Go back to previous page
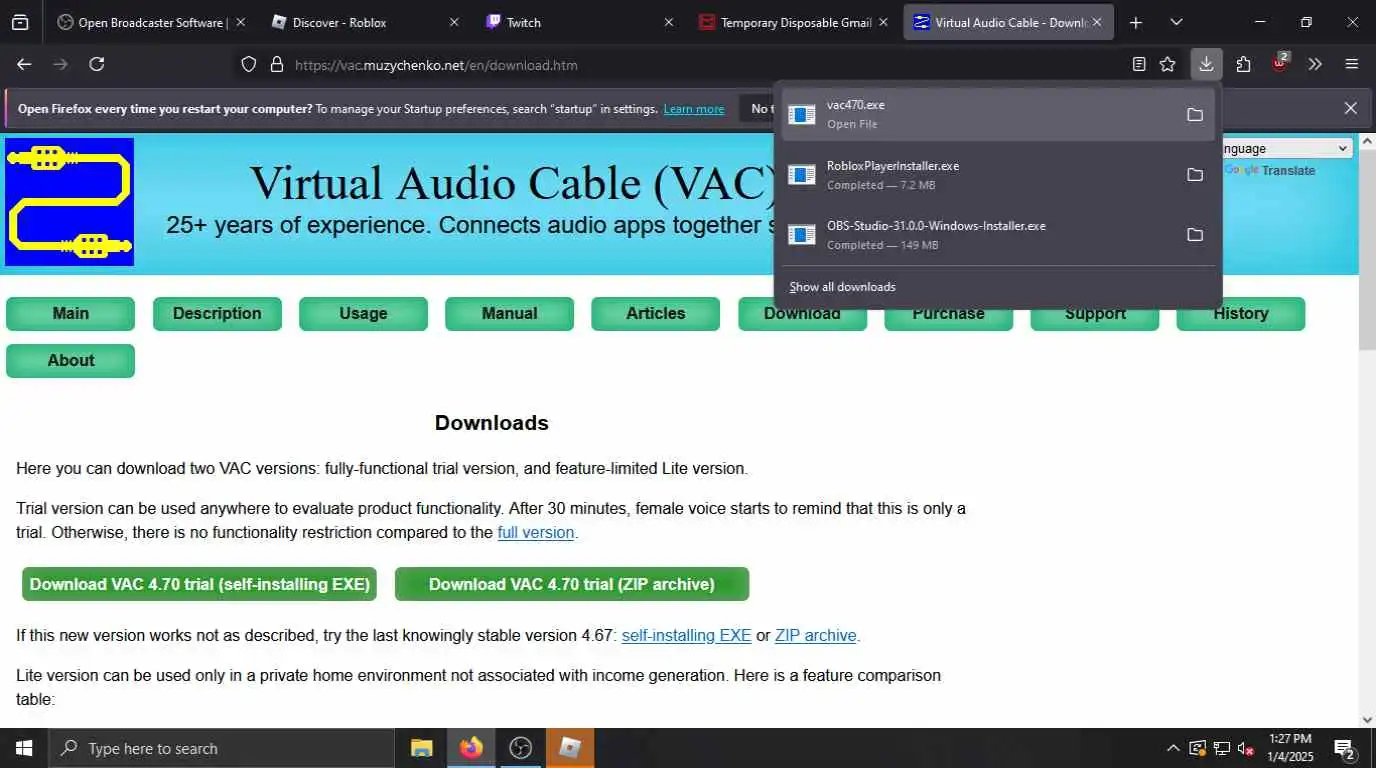This screenshot has height=768, width=1376. tap(24, 64)
